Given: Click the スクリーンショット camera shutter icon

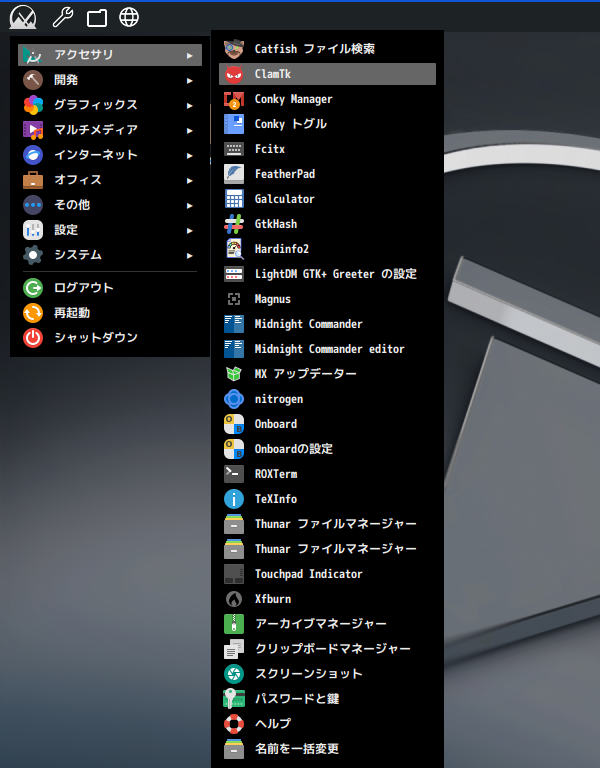Looking at the screenshot, I should [234, 674].
